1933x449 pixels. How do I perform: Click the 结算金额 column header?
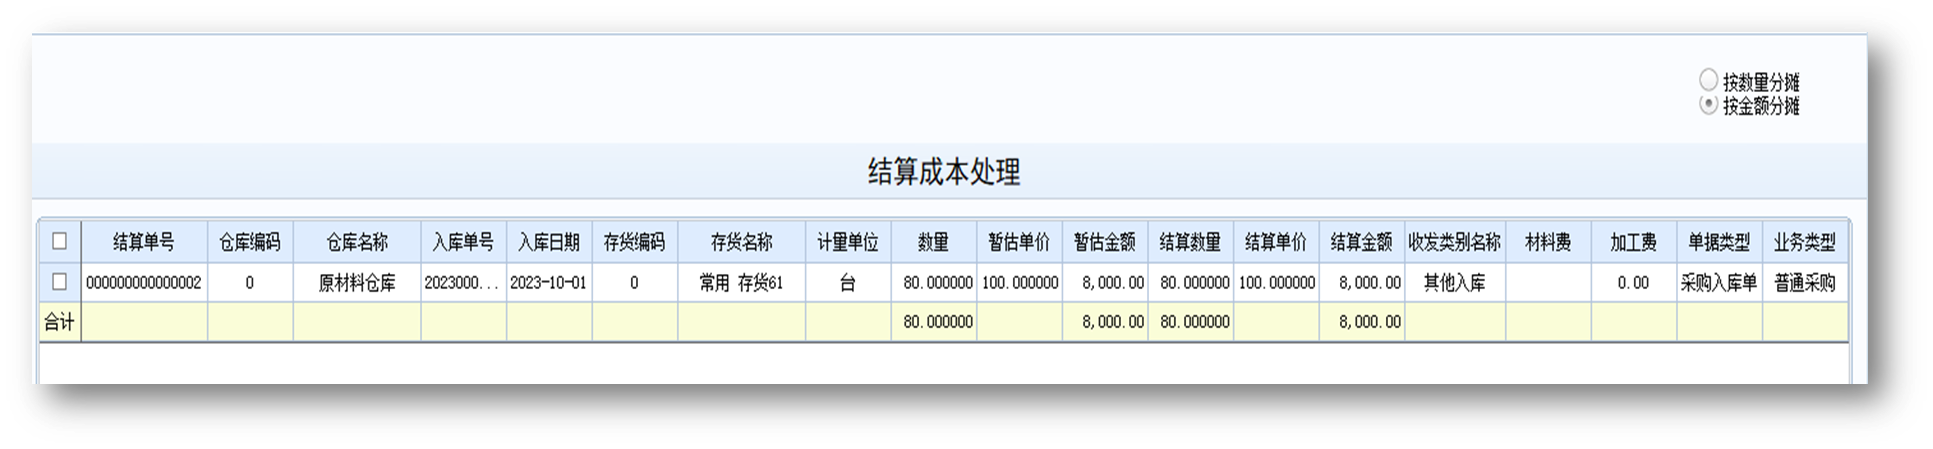coord(1362,242)
